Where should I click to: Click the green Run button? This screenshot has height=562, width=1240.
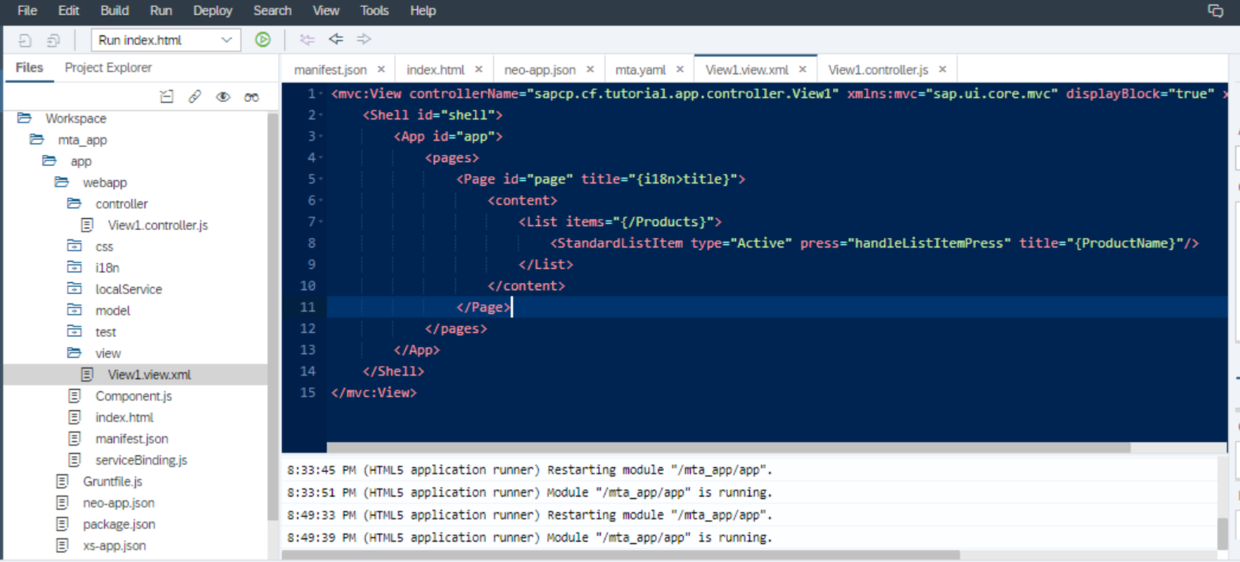coord(262,40)
